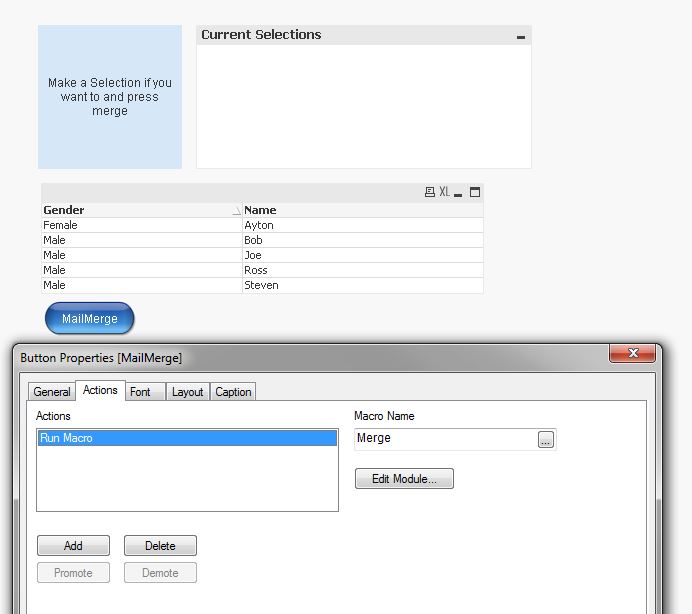Select the name Joe
Viewport: 692px width, 614px height.
363,255
